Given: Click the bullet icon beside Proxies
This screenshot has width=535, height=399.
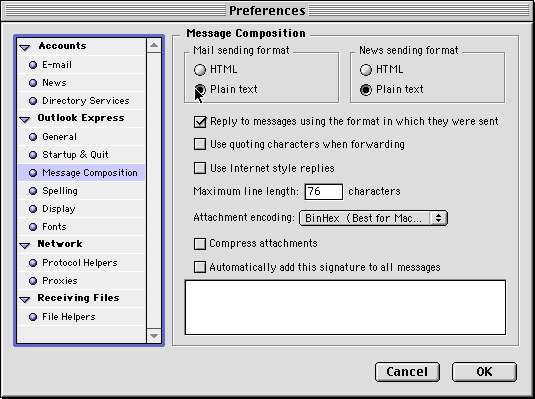Looking at the screenshot, I should tap(33, 281).
